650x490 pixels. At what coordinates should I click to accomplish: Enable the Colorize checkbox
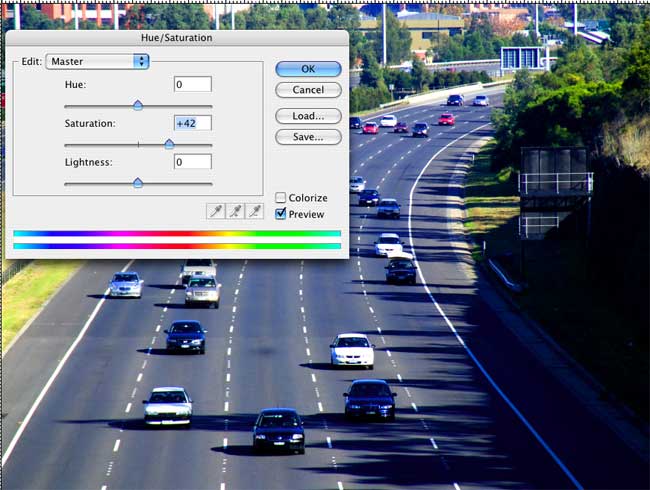click(281, 198)
